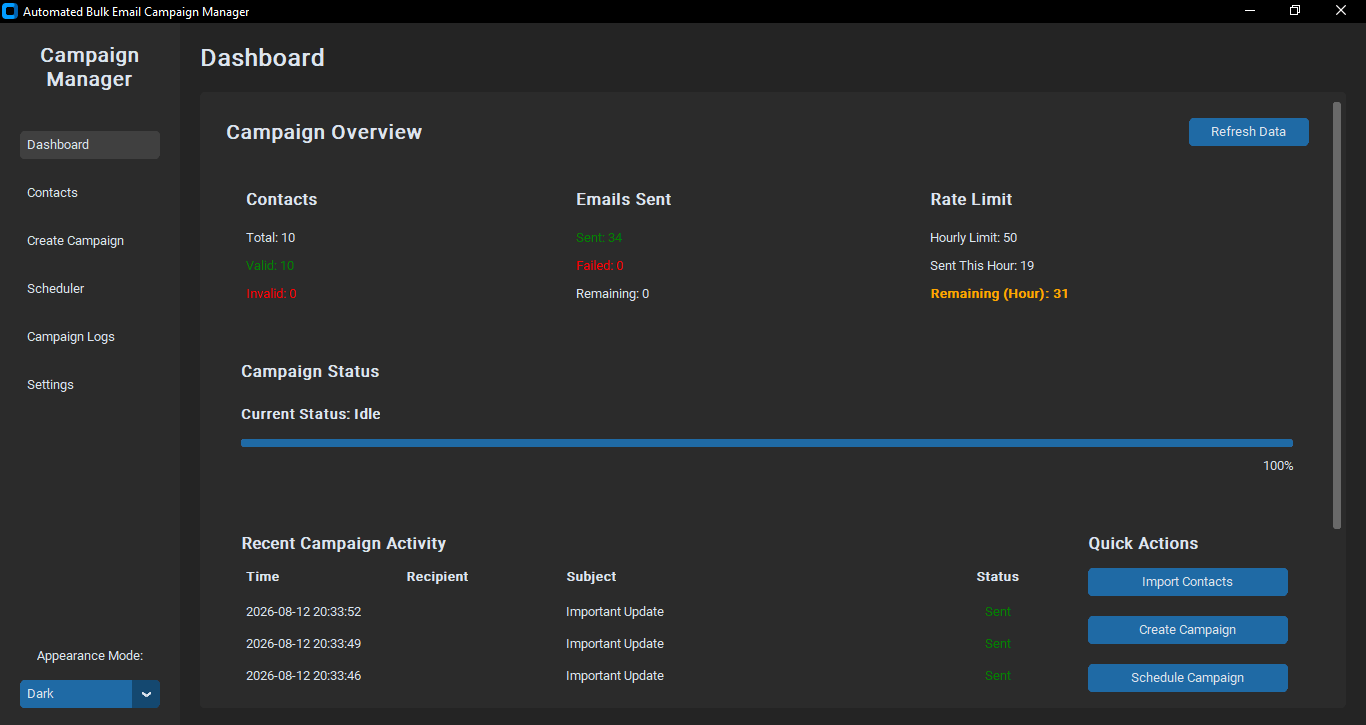Click the Time column header
The height and width of the screenshot is (725, 1366).
[x=263, y=577]
